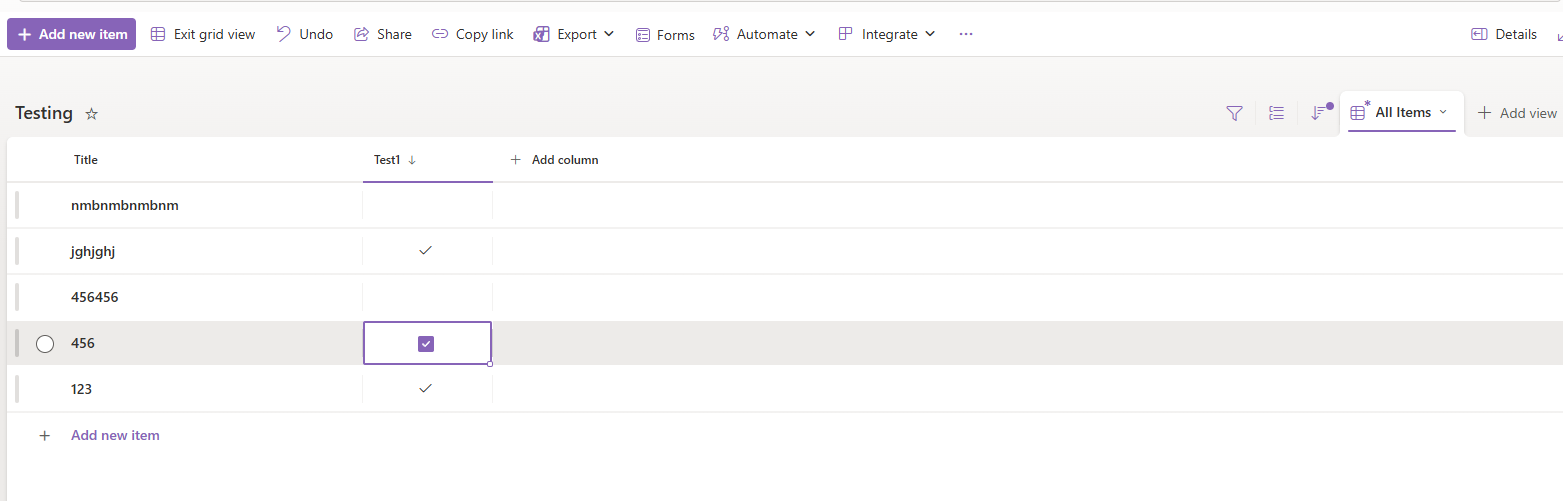Click the filter funnel icon
This screenshot has height=501, width=1563.
[1234, 113]
